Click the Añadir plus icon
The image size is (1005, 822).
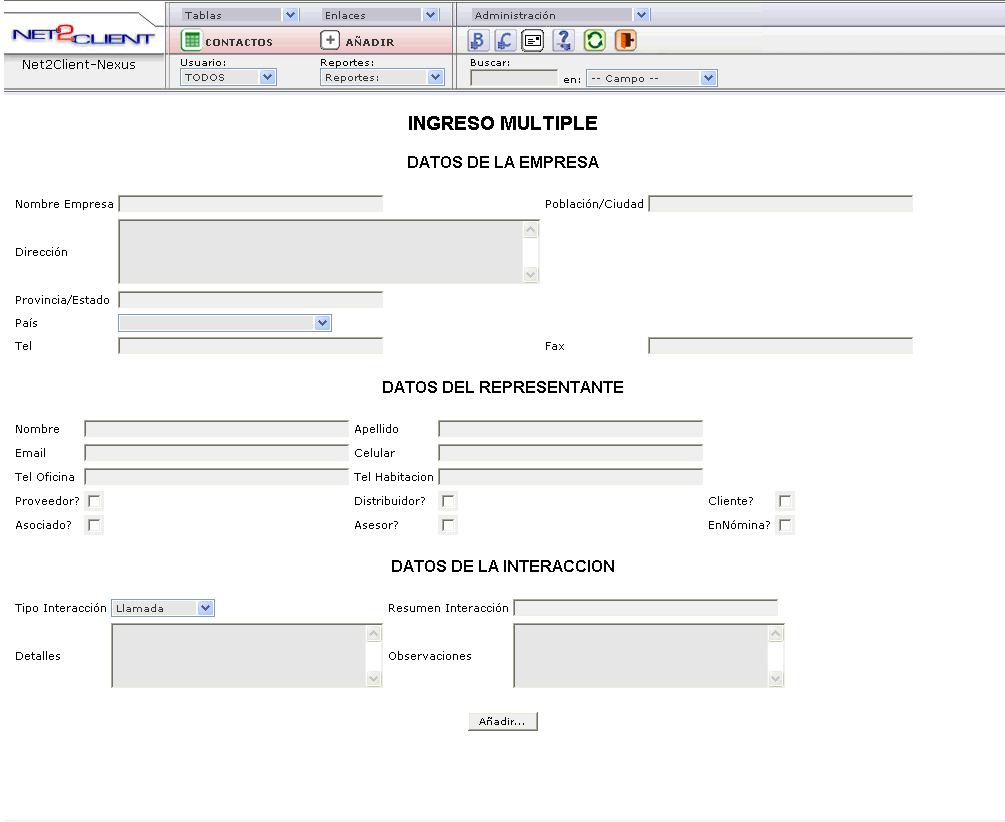(330, 41)
